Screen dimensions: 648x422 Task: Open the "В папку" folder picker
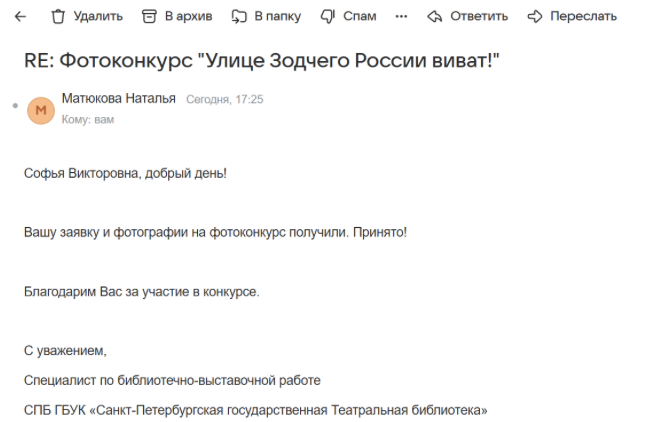coord(276,16)
